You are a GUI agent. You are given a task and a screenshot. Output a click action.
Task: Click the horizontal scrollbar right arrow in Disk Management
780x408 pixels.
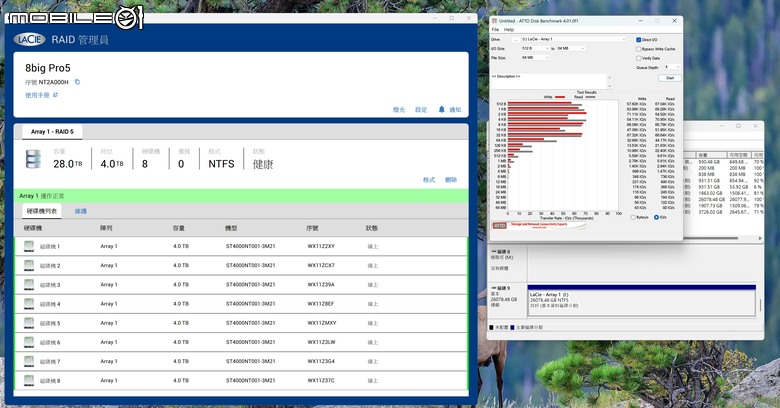coord(760,238)
